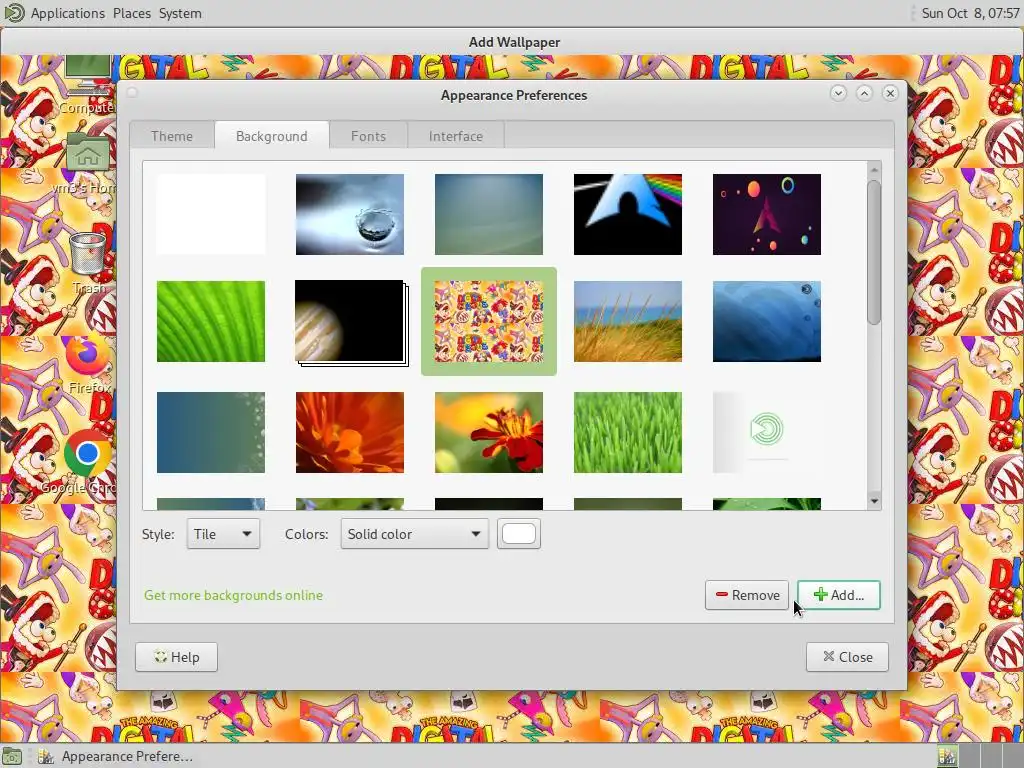Open the Colors dropdown showing Solid color
1024x768 pixels.
coord(414,534)
